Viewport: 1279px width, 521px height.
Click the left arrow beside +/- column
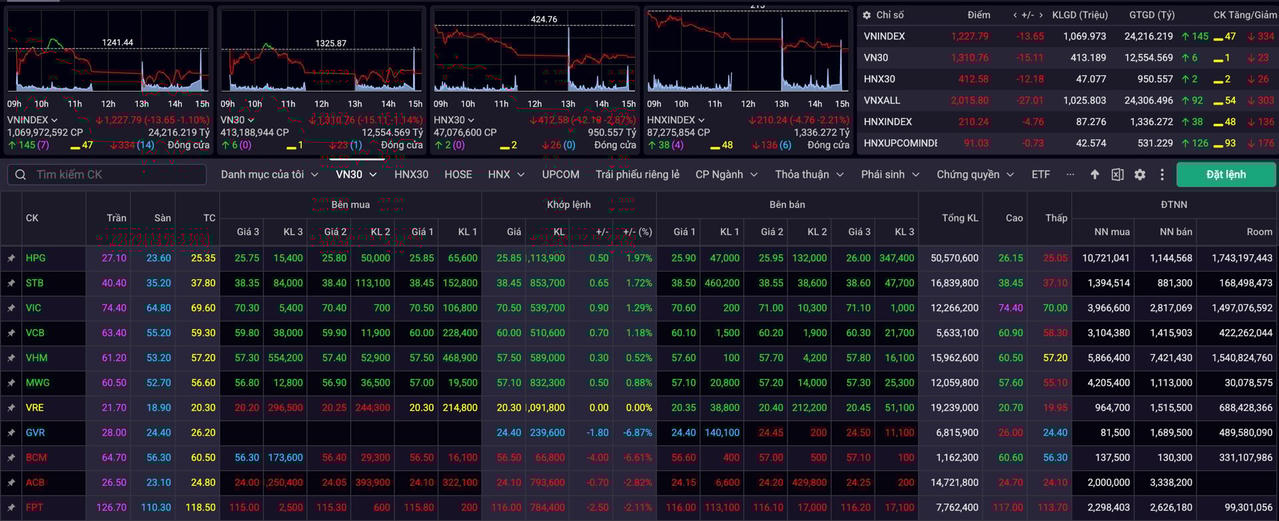(x=1017, y=15)
